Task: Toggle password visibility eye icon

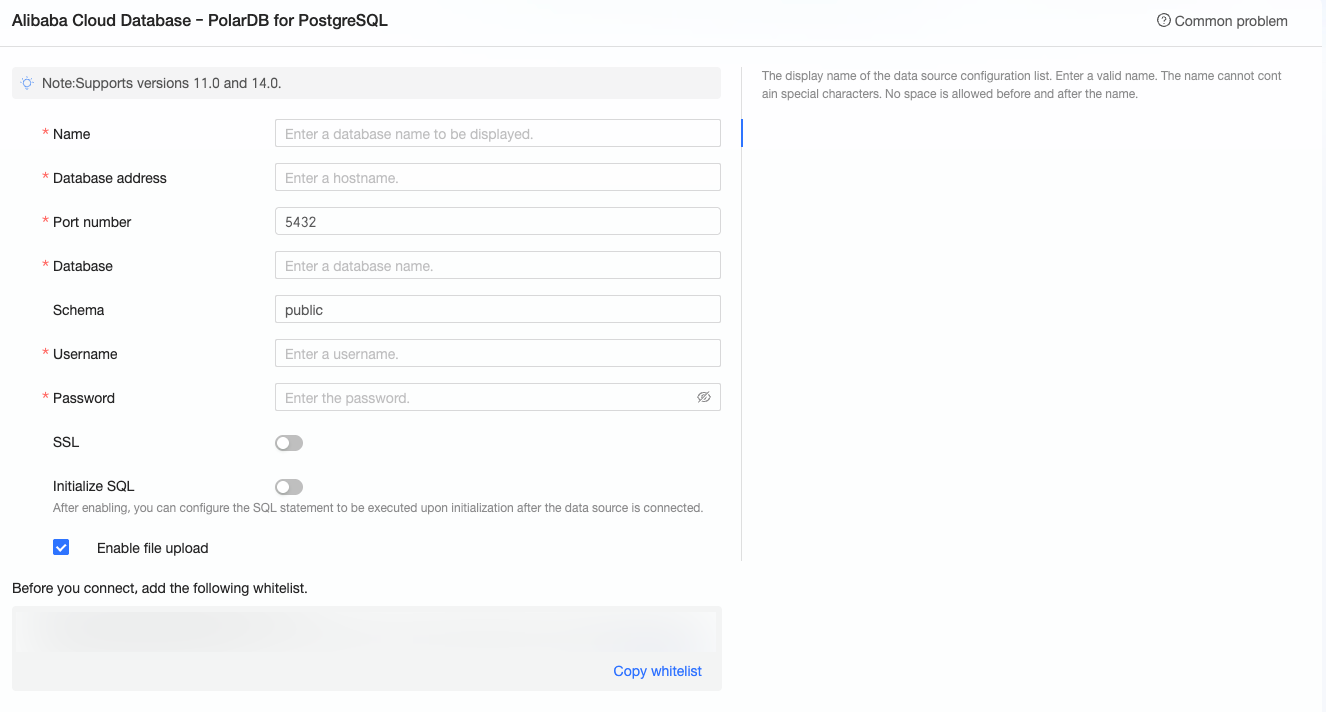Action: click(x=704, y=397)
